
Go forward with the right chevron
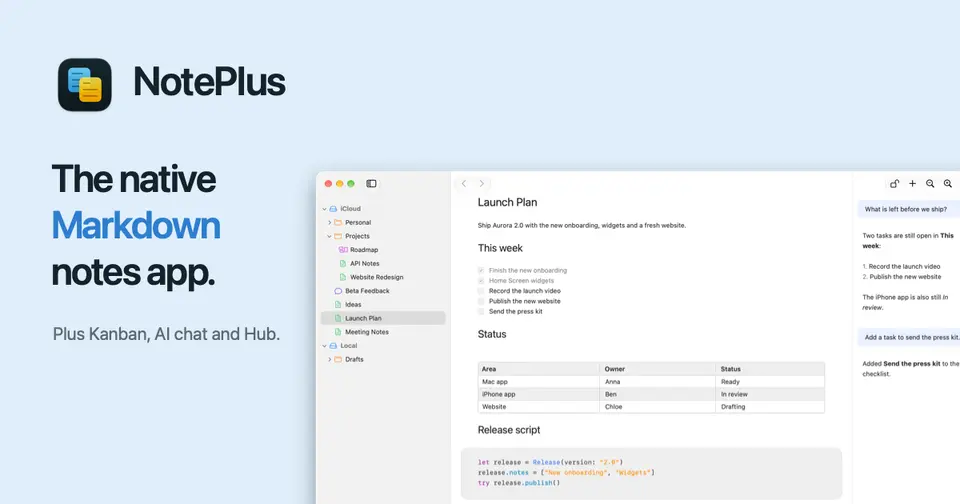tap(482, 184)
